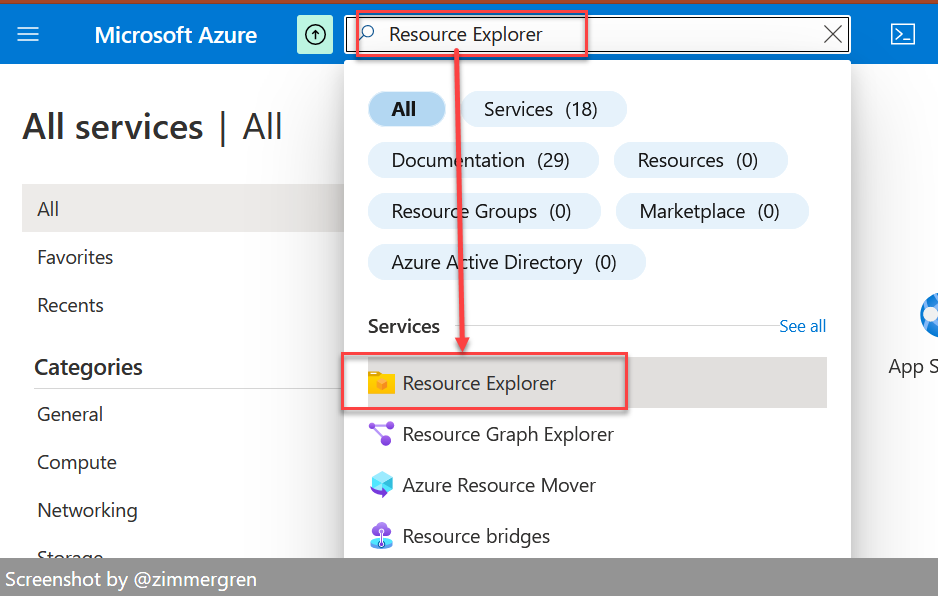Click the Azure Resource Mover icon

pos(381,485)
